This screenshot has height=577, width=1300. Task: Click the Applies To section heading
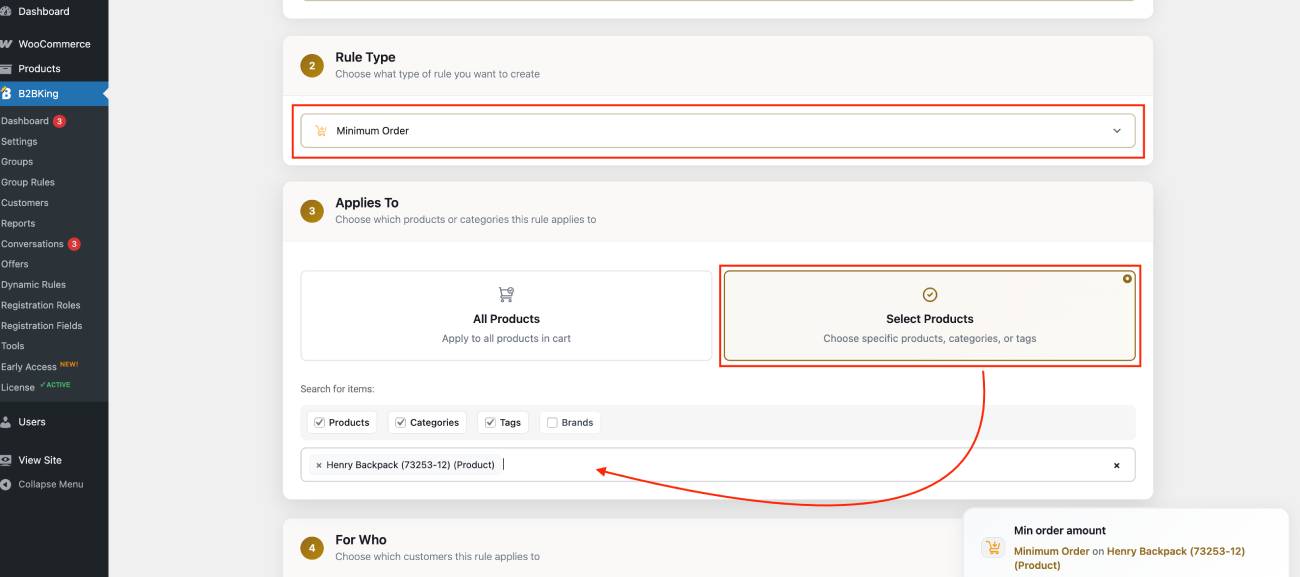pyautogui.click(x=367, y=202)
